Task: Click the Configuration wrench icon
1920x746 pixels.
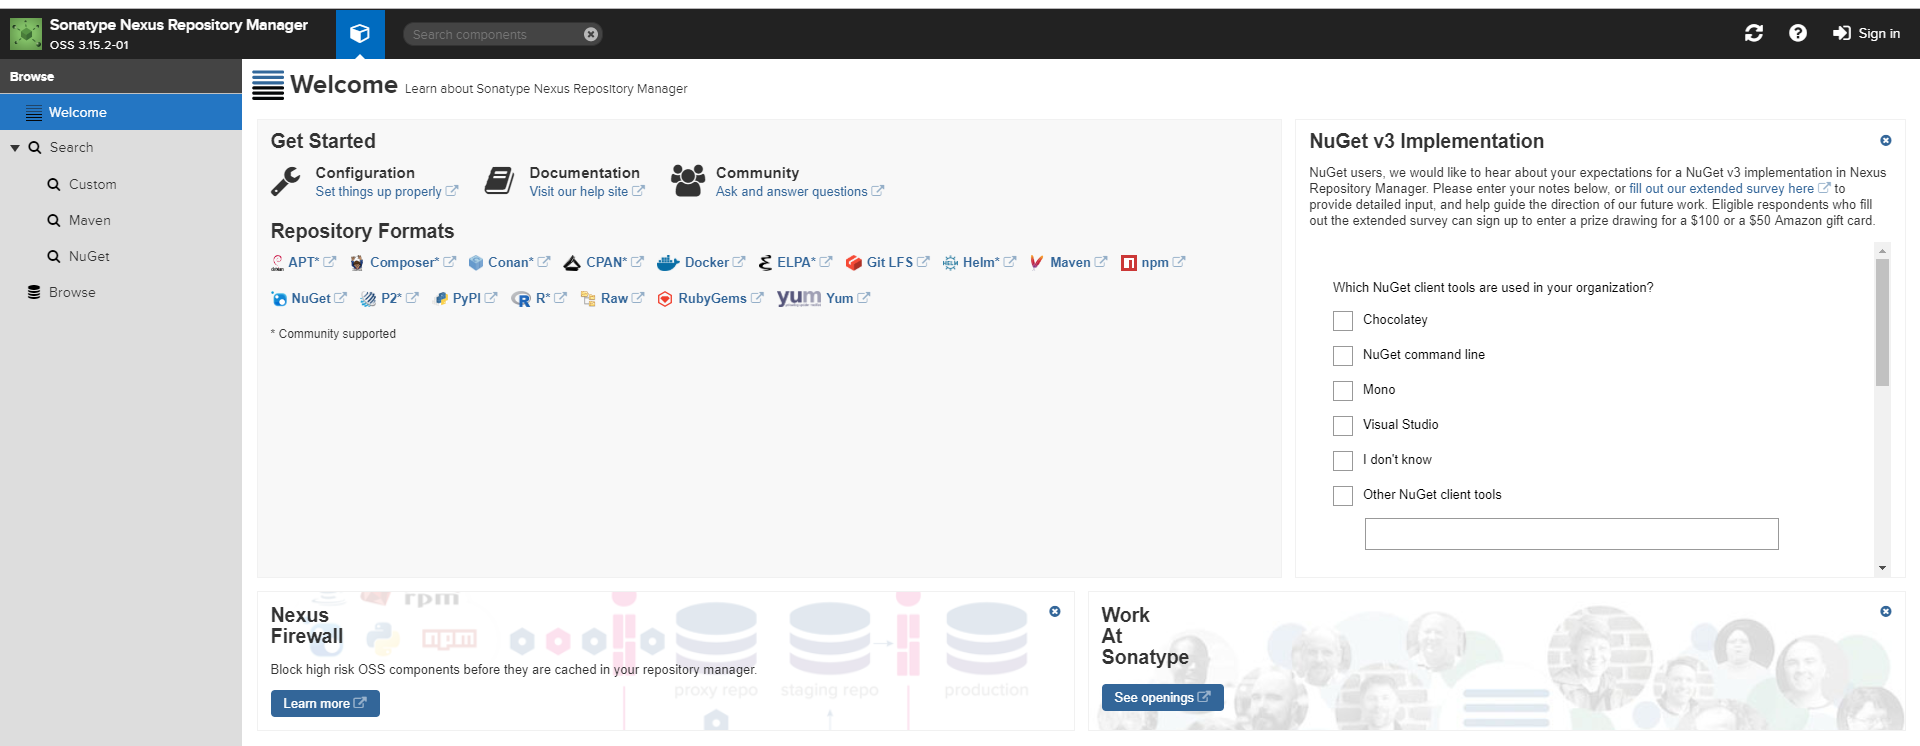Action: point(286,181)
